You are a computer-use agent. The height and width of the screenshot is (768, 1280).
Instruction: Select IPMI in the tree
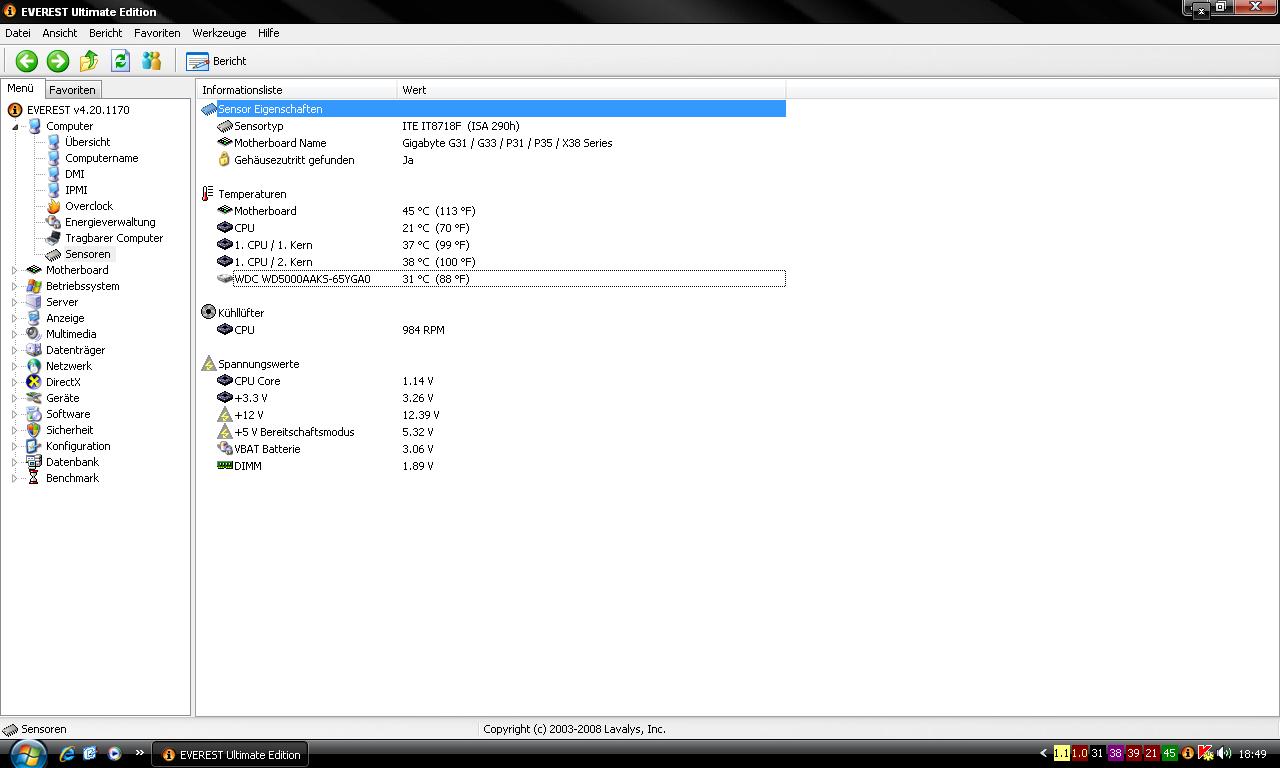[x=76, y=190]
